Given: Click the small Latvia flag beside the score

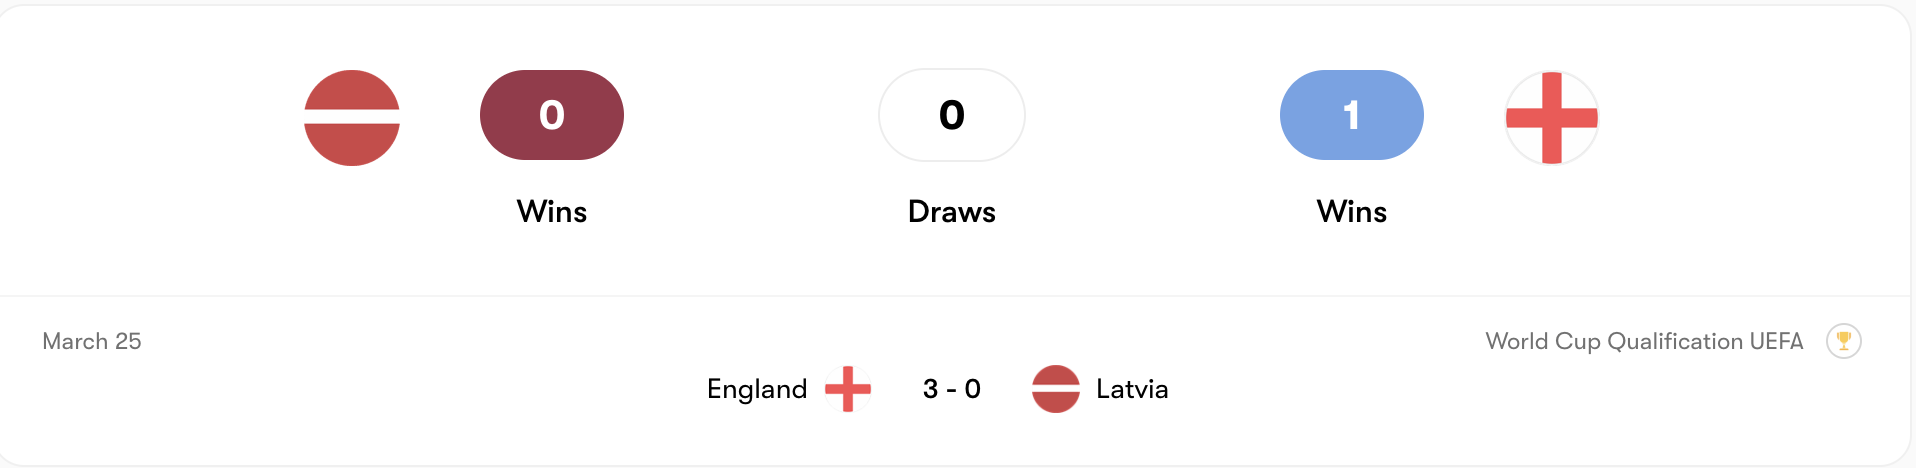Looking at the screenshot, I should pyautogui.click(x=1055, y=389).
